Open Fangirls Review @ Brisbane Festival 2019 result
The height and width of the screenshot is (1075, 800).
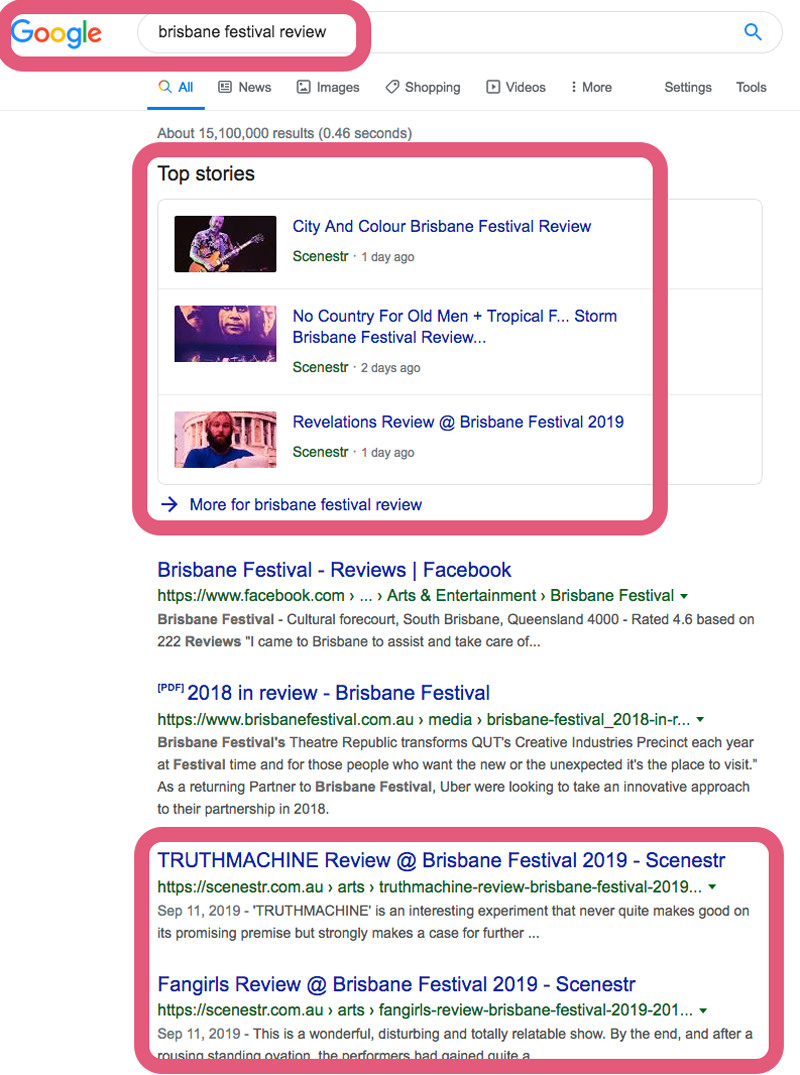(396, 984)
